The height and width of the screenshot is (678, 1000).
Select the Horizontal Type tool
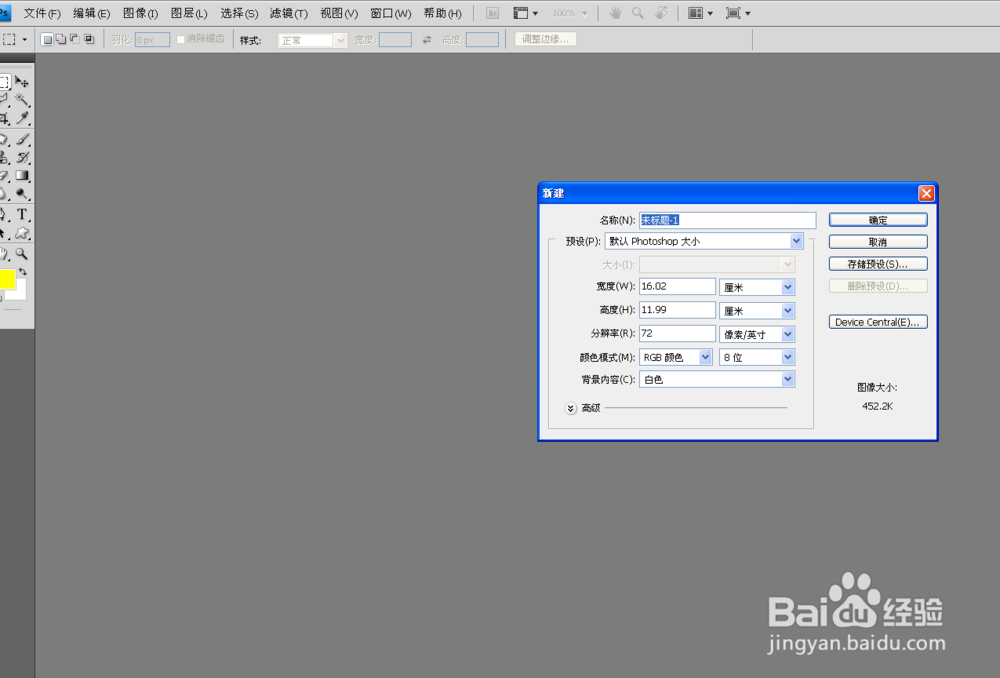click(x=22, y=214)
